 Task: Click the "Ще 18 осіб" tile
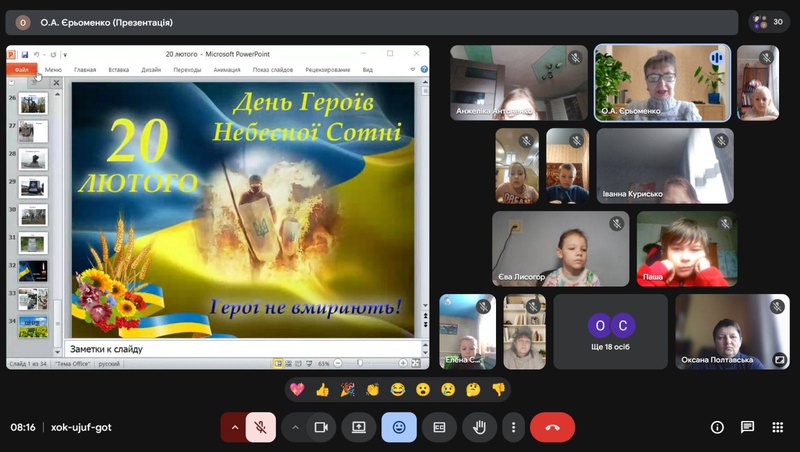coord(610,331)
